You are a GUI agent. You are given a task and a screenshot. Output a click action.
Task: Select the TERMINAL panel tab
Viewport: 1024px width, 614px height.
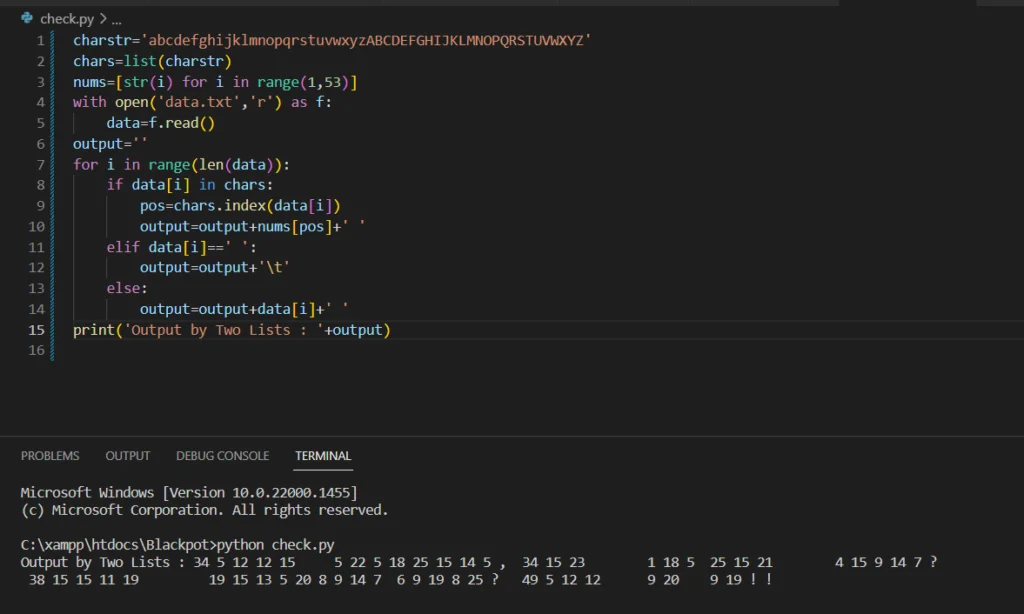click(323, 456)
